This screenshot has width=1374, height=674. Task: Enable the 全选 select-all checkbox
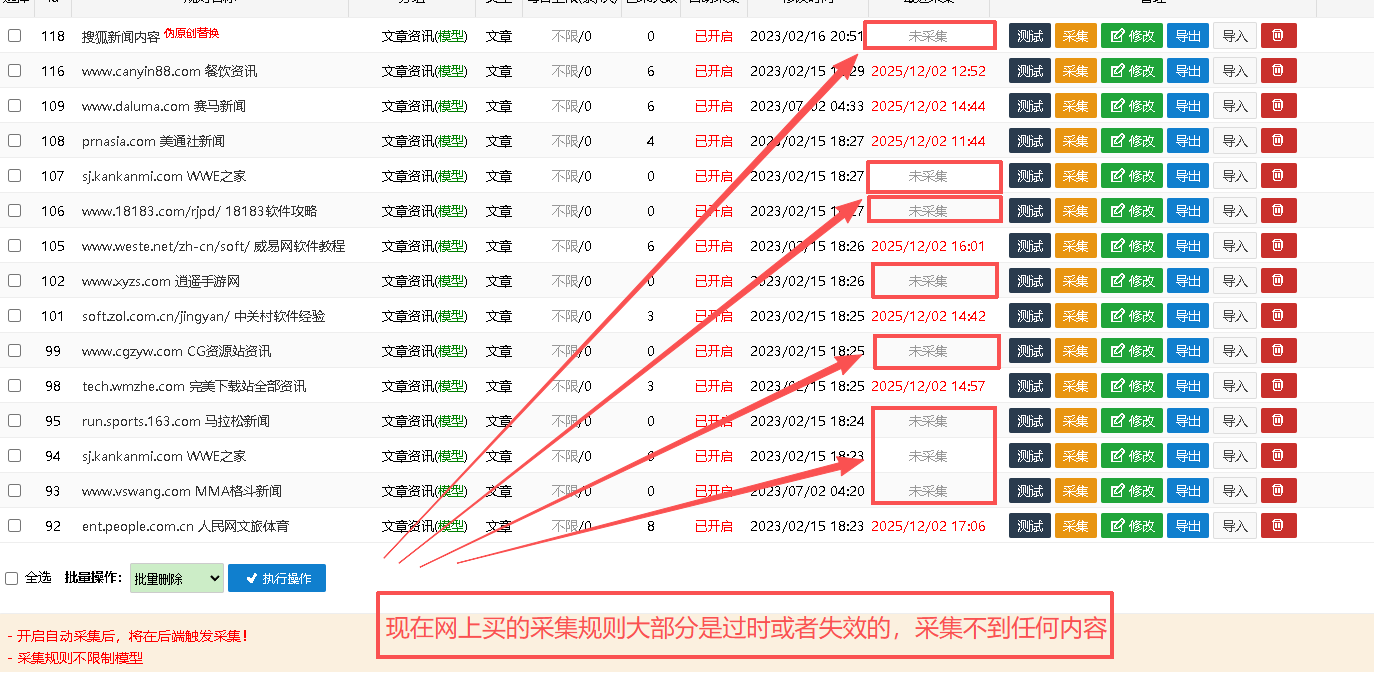(11, 578)
